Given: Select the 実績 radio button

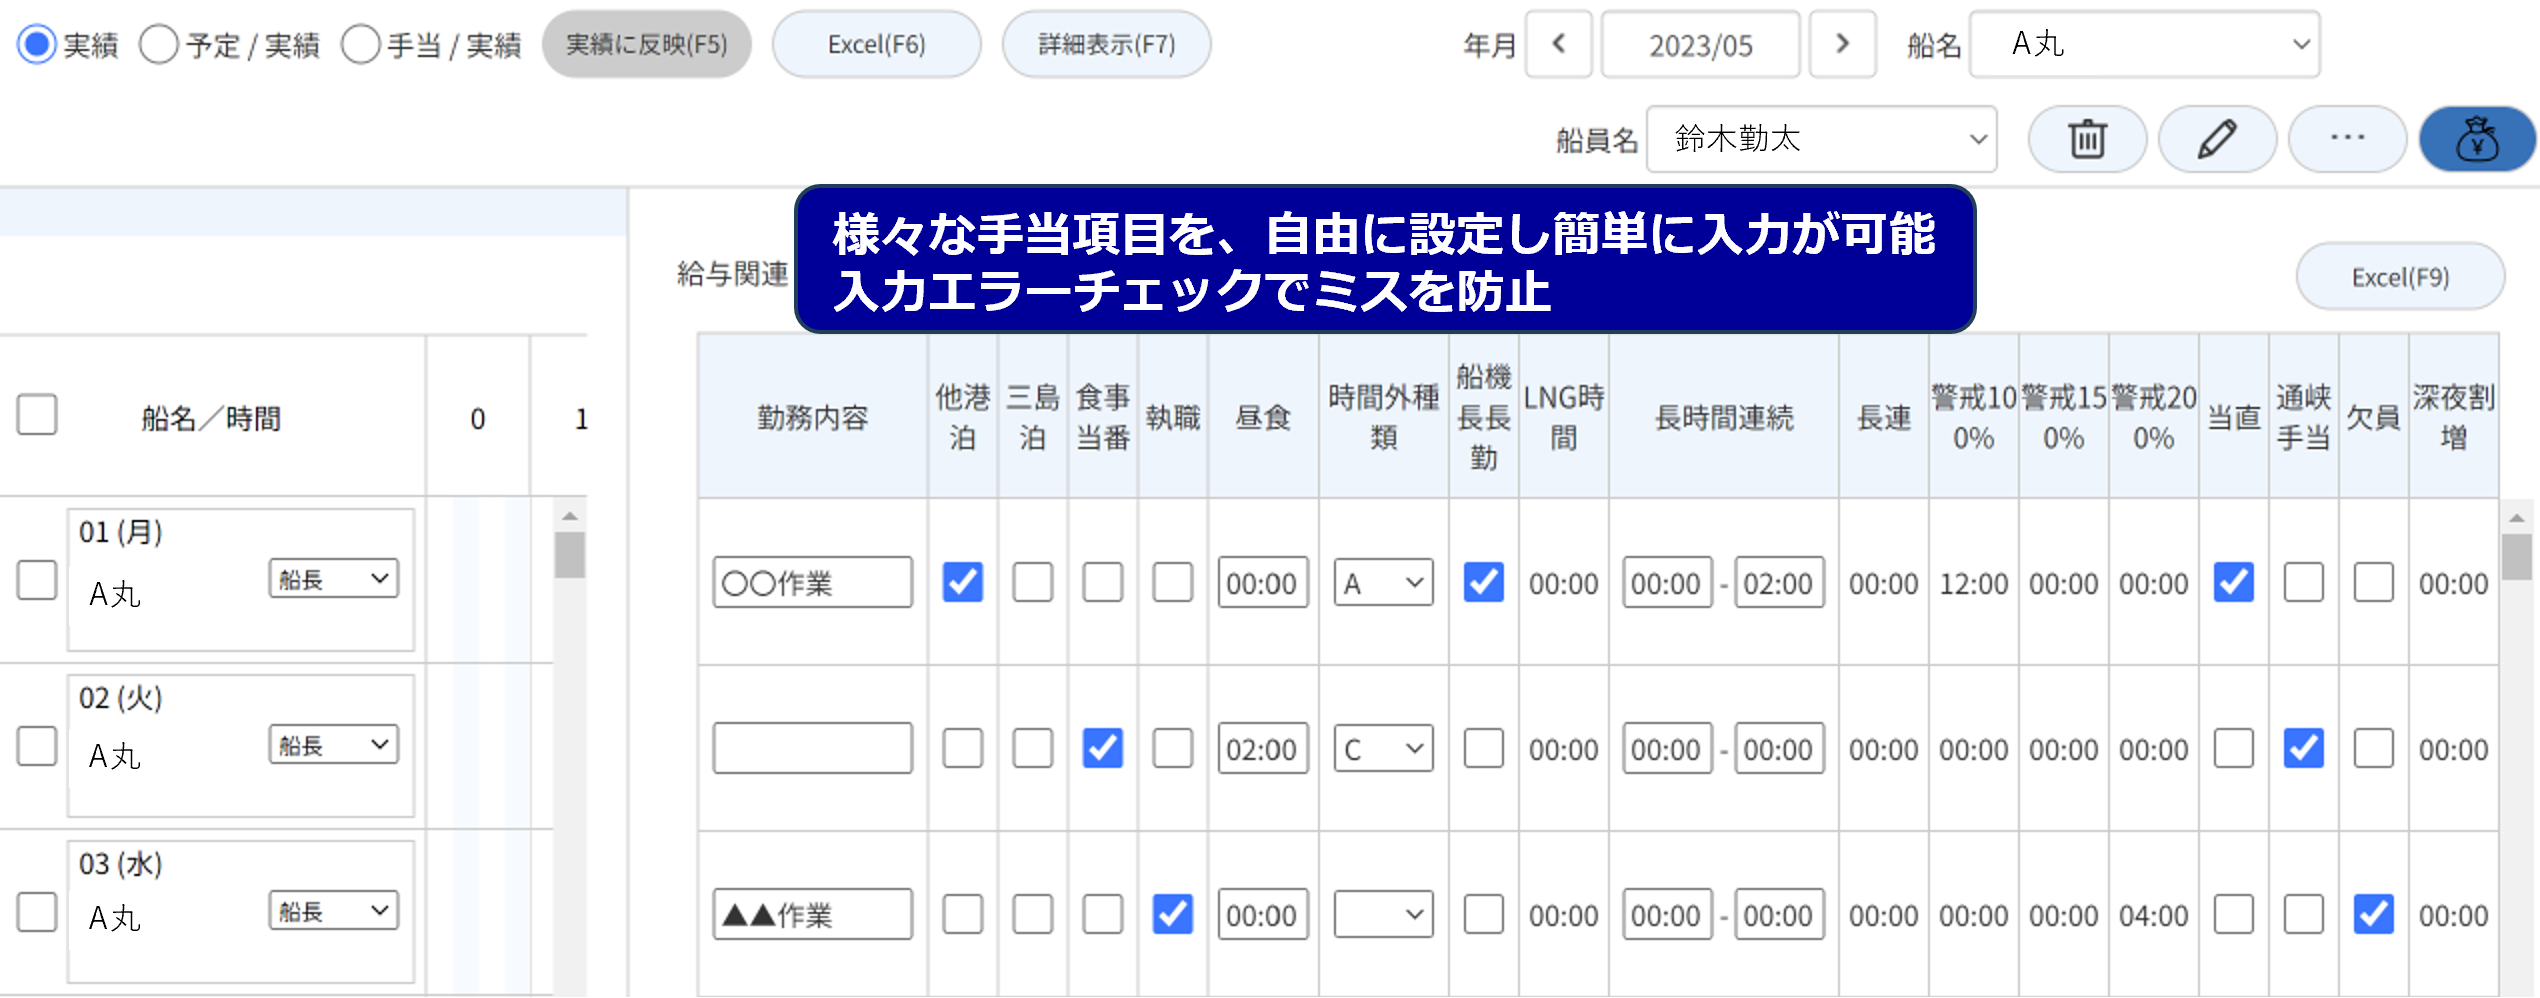Looking at the screenshot, I should pyautogui.click(x=37, y=44).
